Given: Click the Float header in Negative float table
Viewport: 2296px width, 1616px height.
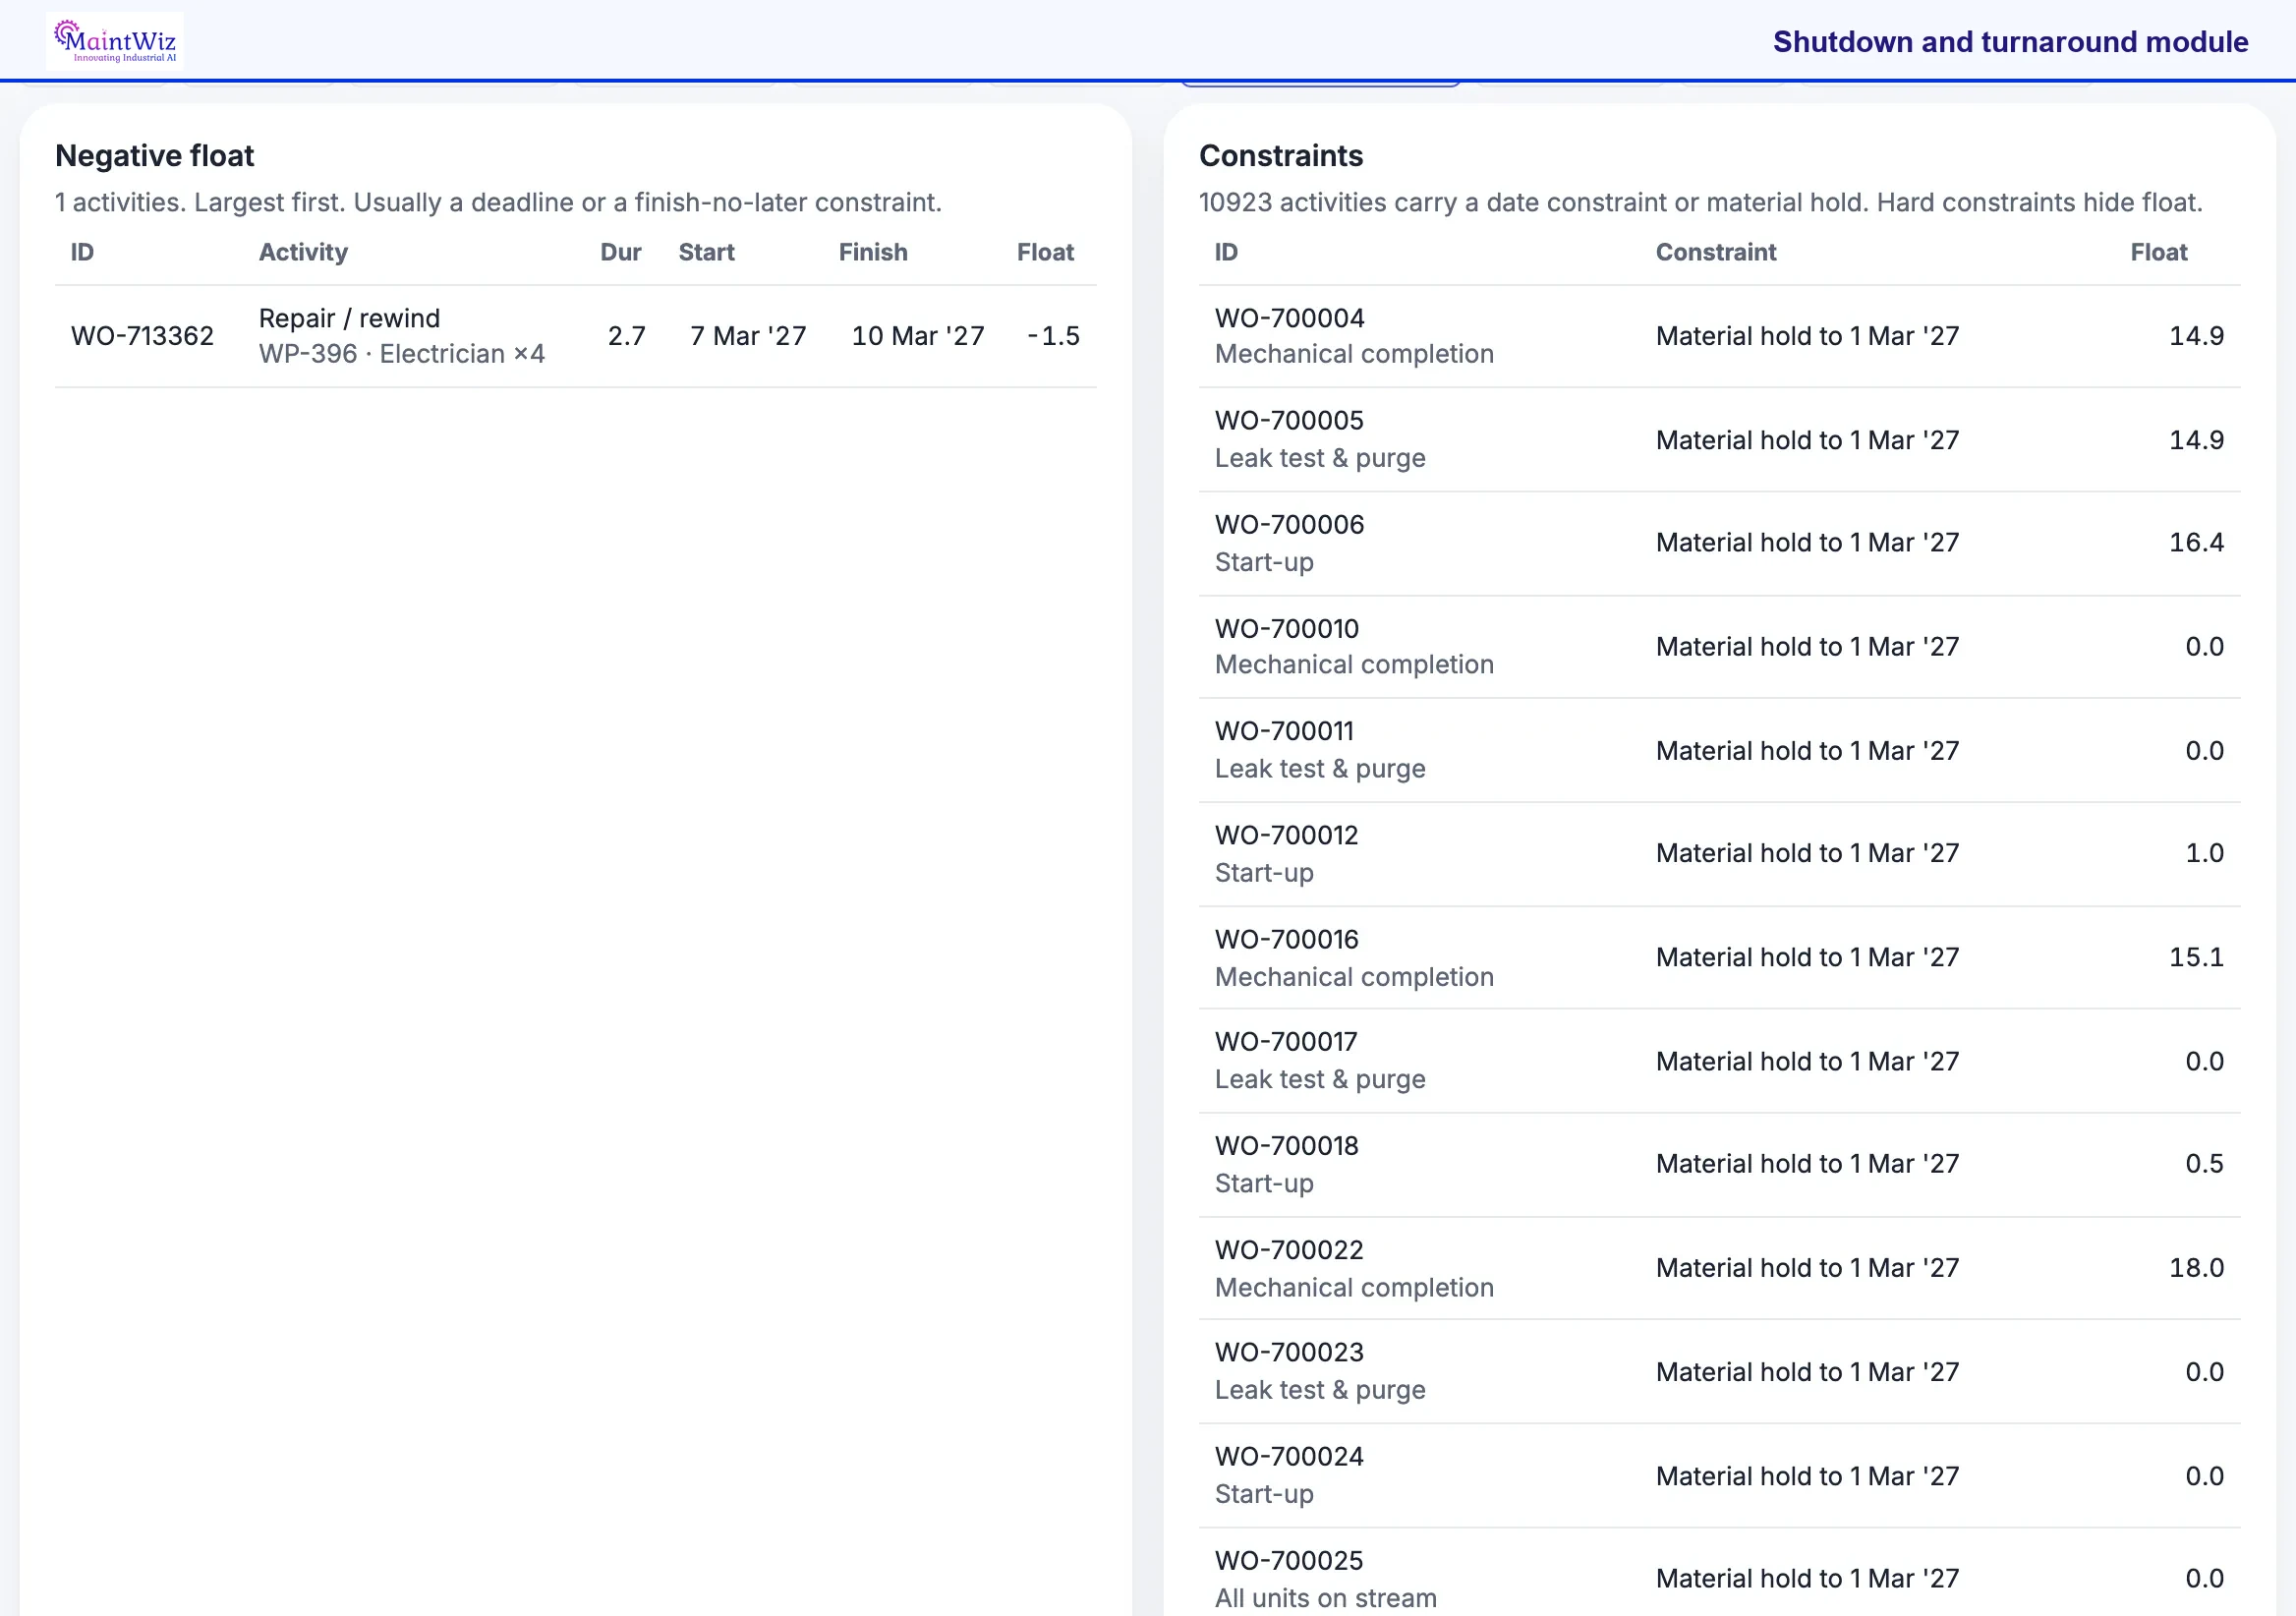Looking at the screenshot, I should coord(1045,252).
